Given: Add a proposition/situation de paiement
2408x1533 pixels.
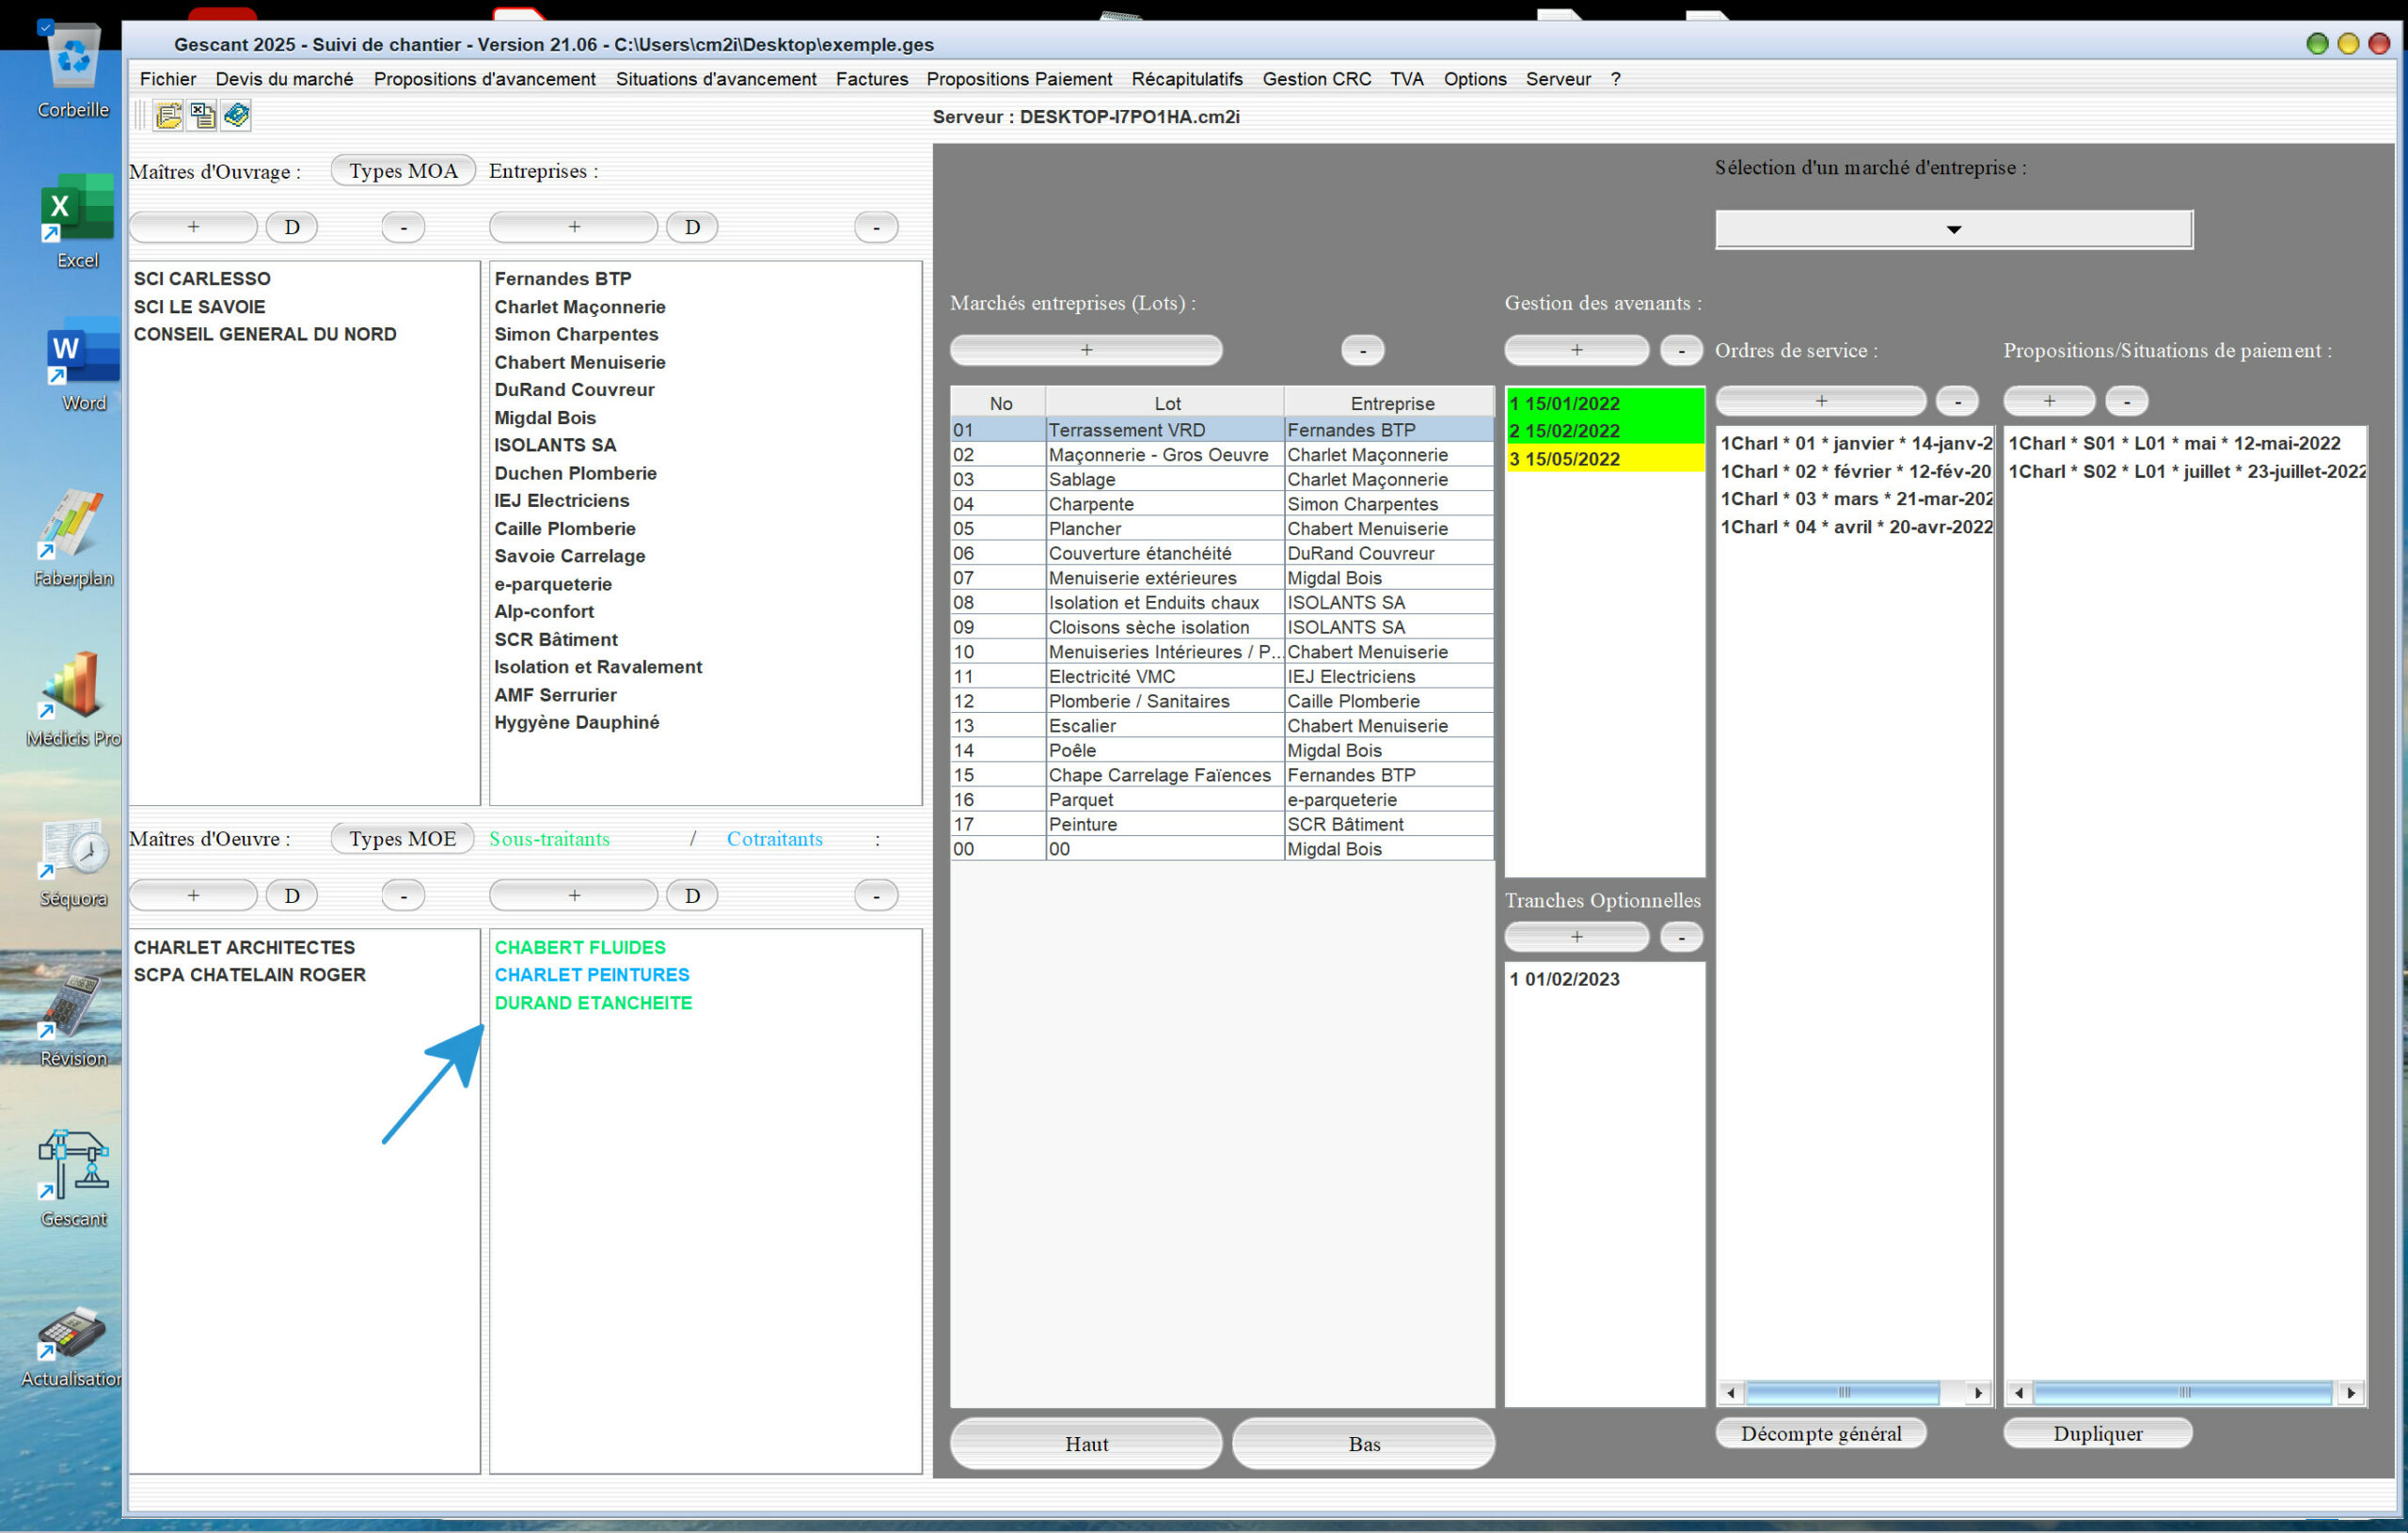Looking at the screenshot, I should 2048,401.
